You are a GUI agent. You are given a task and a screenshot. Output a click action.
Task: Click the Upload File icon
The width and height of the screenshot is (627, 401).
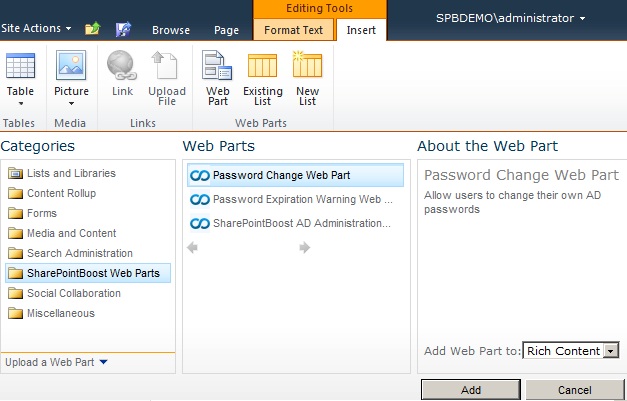click(165, 65)
